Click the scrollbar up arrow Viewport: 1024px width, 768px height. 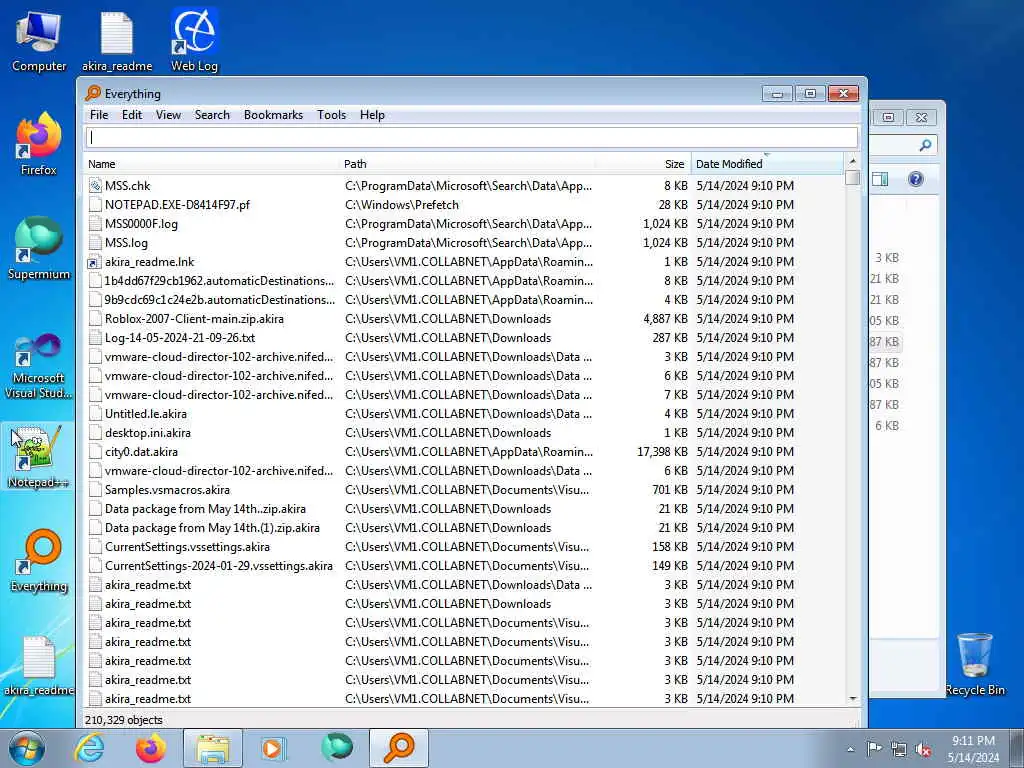pyautogui.click(x=852, y=161)
